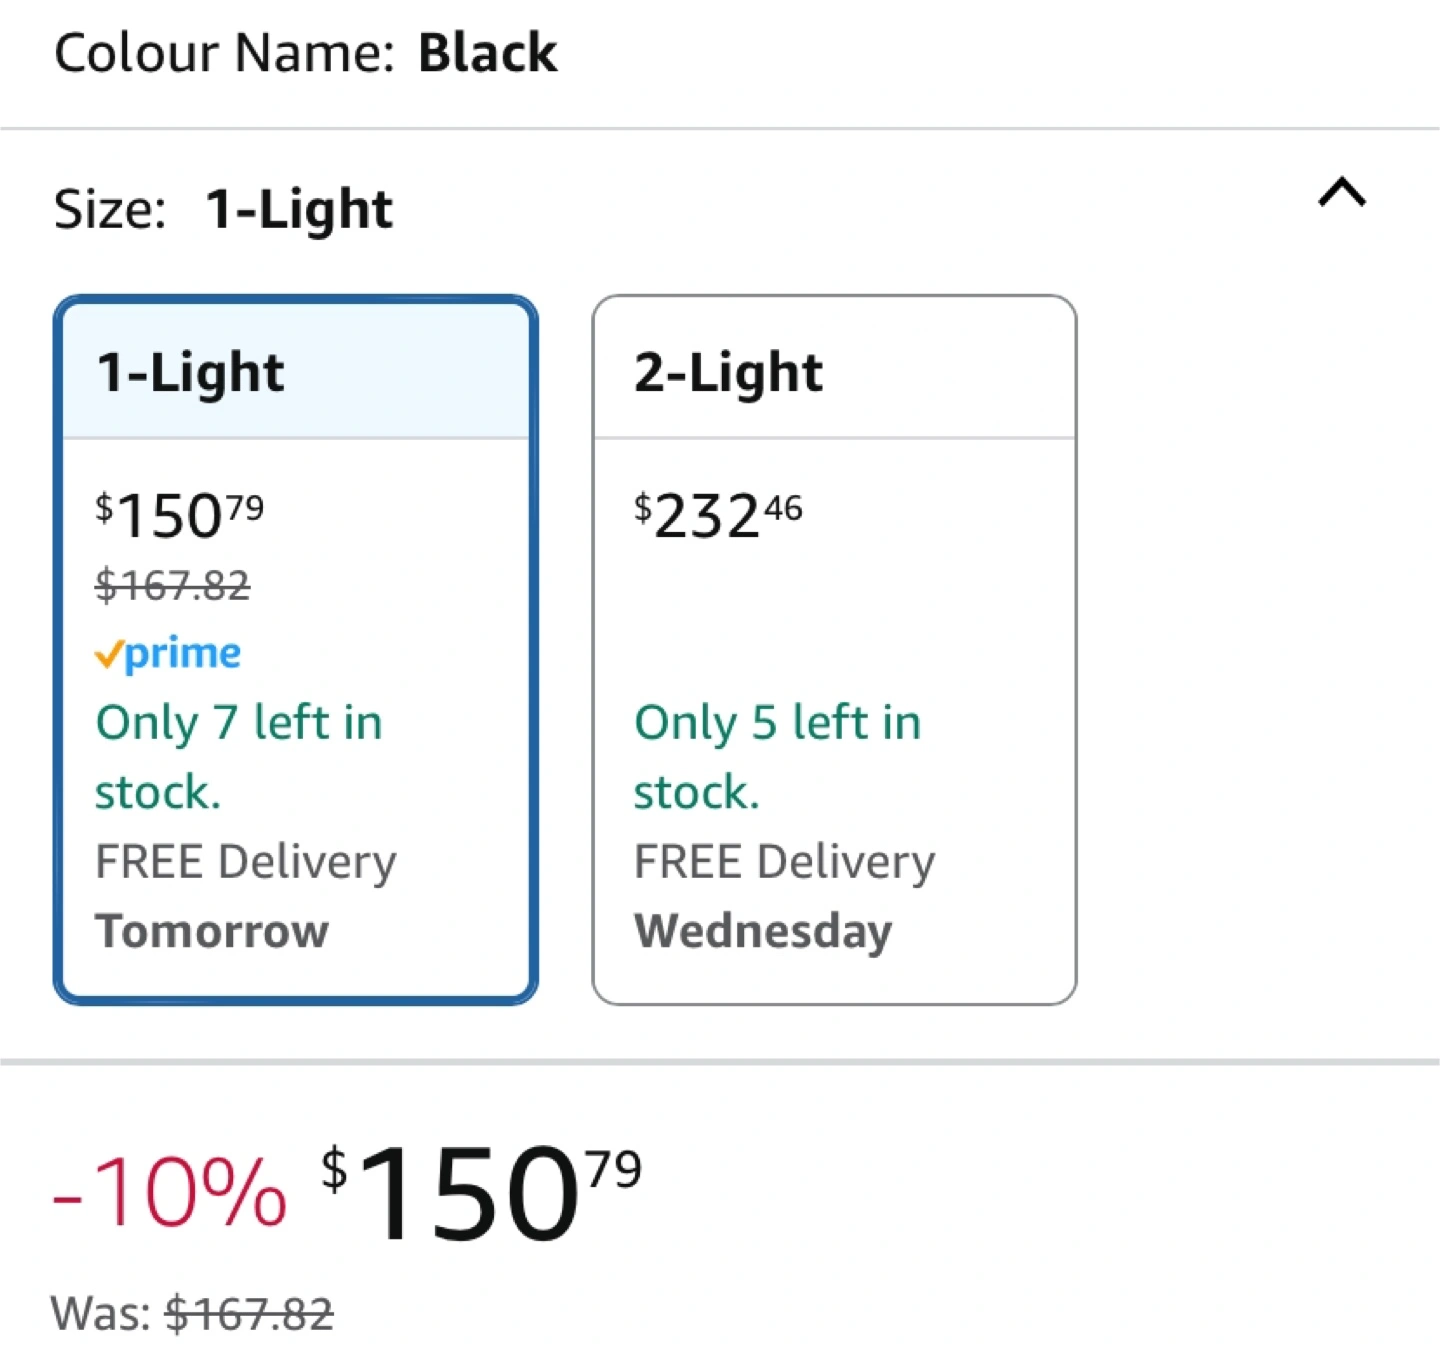
Task: Choose the 2-Light size option header
Action: click(834, 372)
